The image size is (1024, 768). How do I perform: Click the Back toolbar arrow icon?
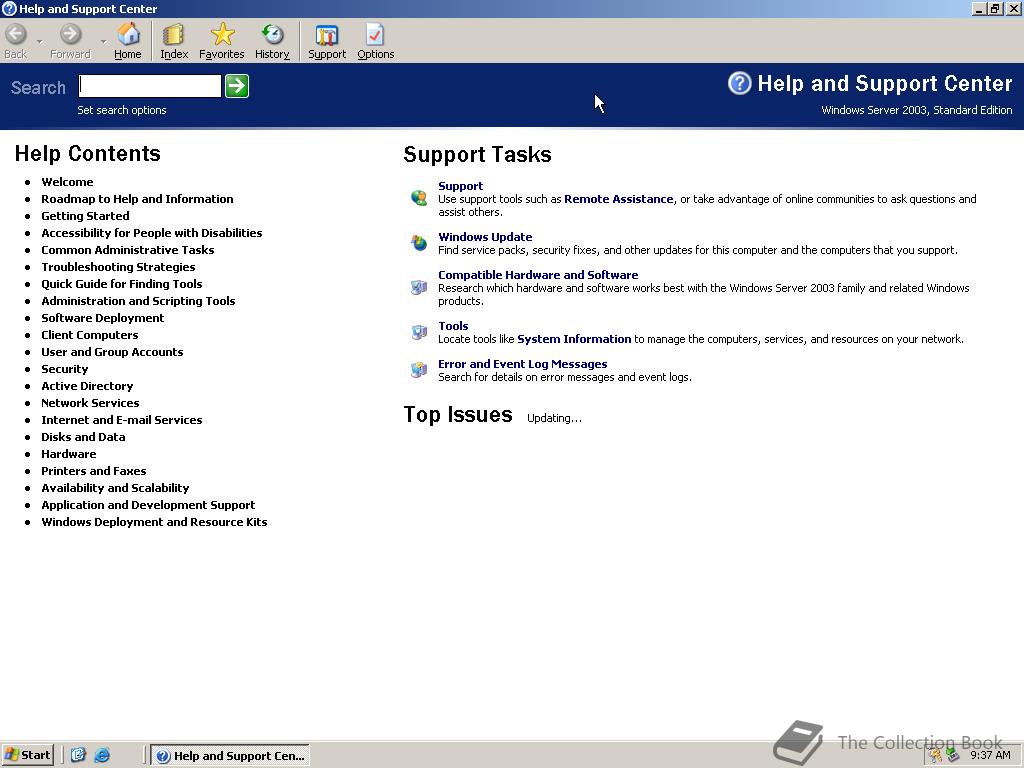pos(16,34)
